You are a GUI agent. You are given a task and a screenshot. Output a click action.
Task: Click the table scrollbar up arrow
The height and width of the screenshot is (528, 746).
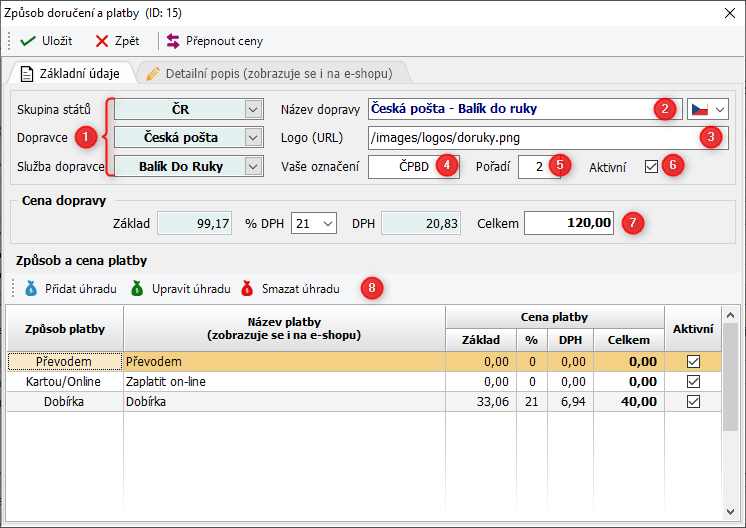[x=730, y=315]
